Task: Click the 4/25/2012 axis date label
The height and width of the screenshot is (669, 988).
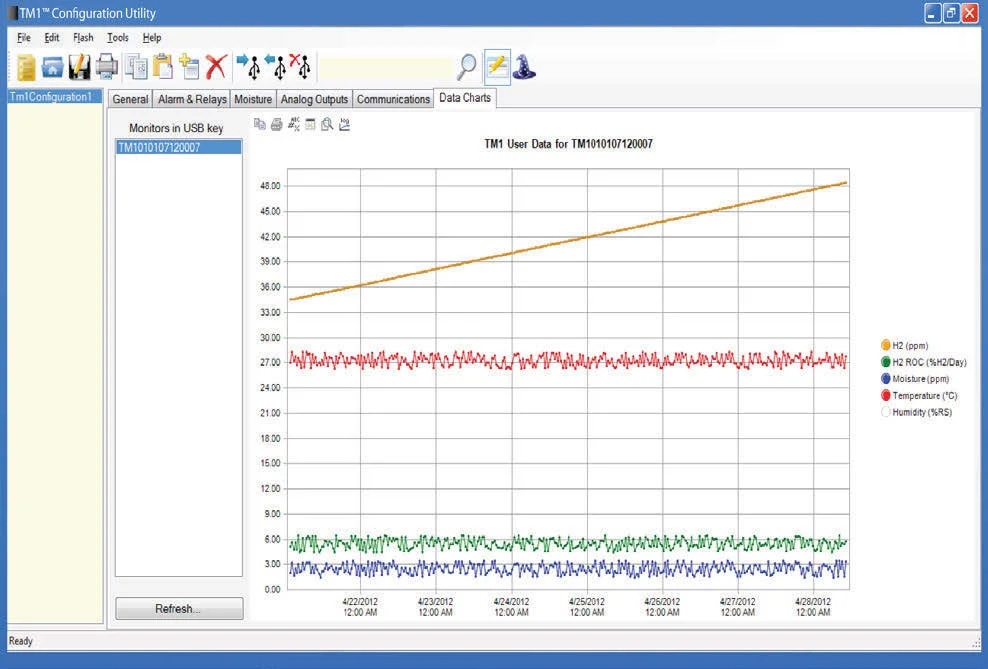Action: (587, 607)
